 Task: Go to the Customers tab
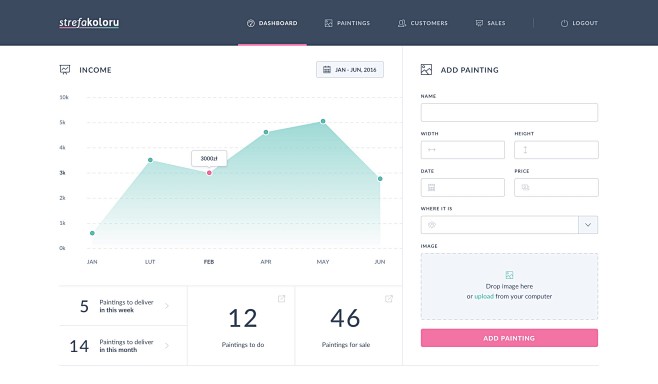[423, 23]
